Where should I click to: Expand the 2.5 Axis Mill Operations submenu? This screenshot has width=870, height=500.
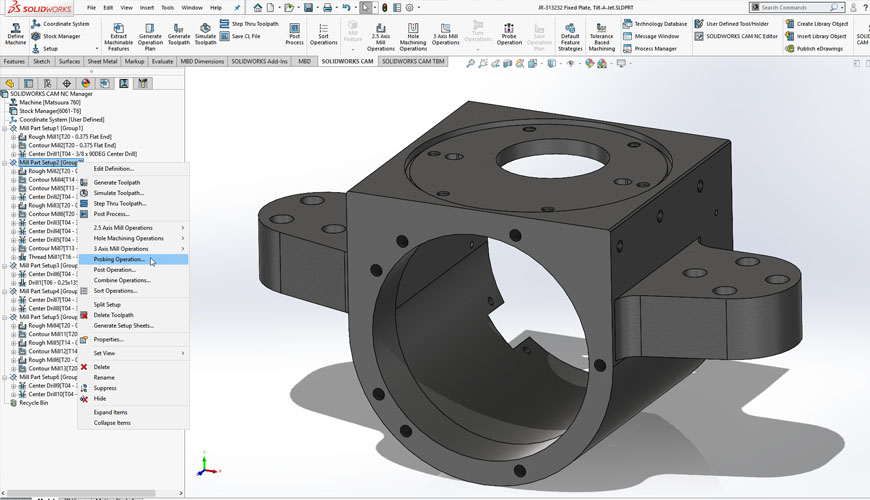(x=123, y=228)
